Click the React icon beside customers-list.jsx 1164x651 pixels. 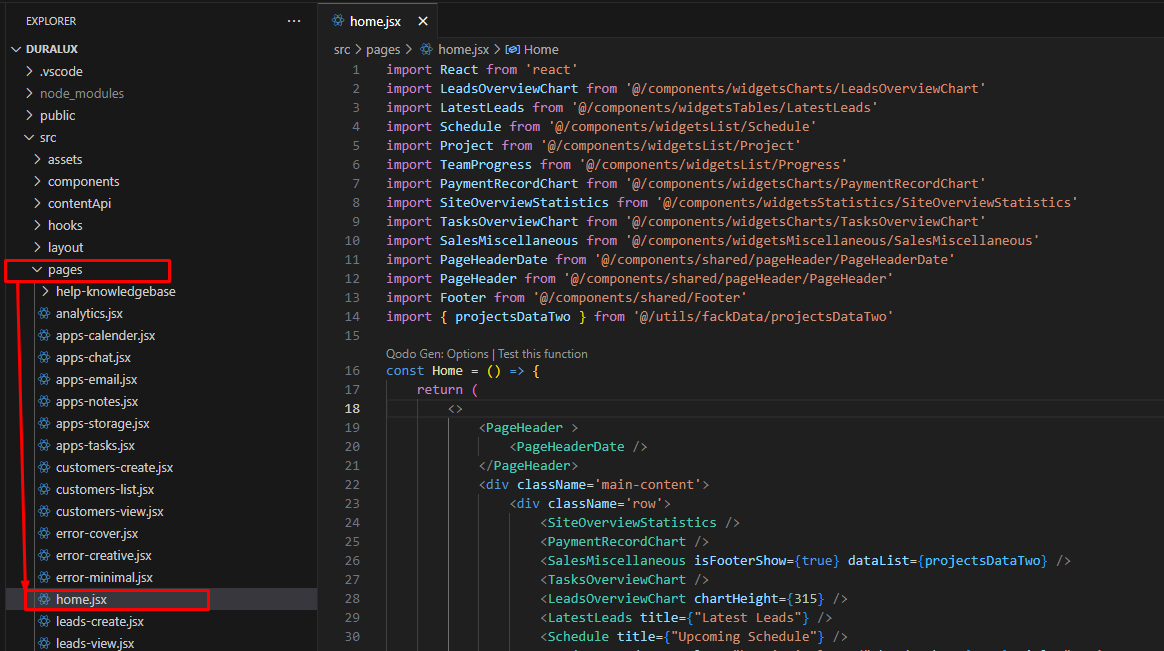[45, 489]
